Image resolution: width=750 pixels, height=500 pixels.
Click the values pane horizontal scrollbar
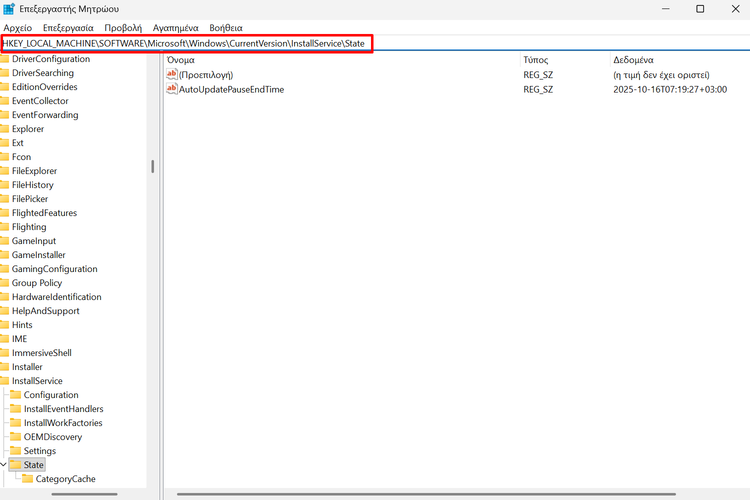426,494
